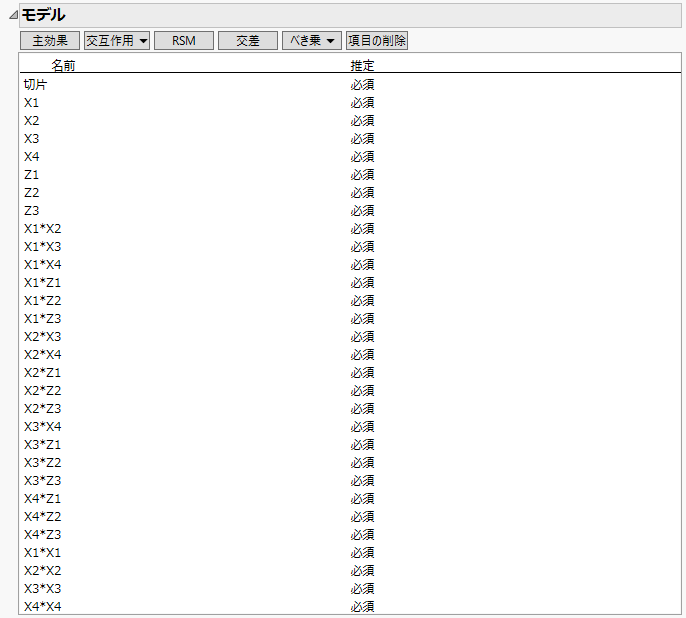Viewport: 686px width, 618px height.
Task: Click 必須 value in X1*Z2 row
Action: [362, 300]
